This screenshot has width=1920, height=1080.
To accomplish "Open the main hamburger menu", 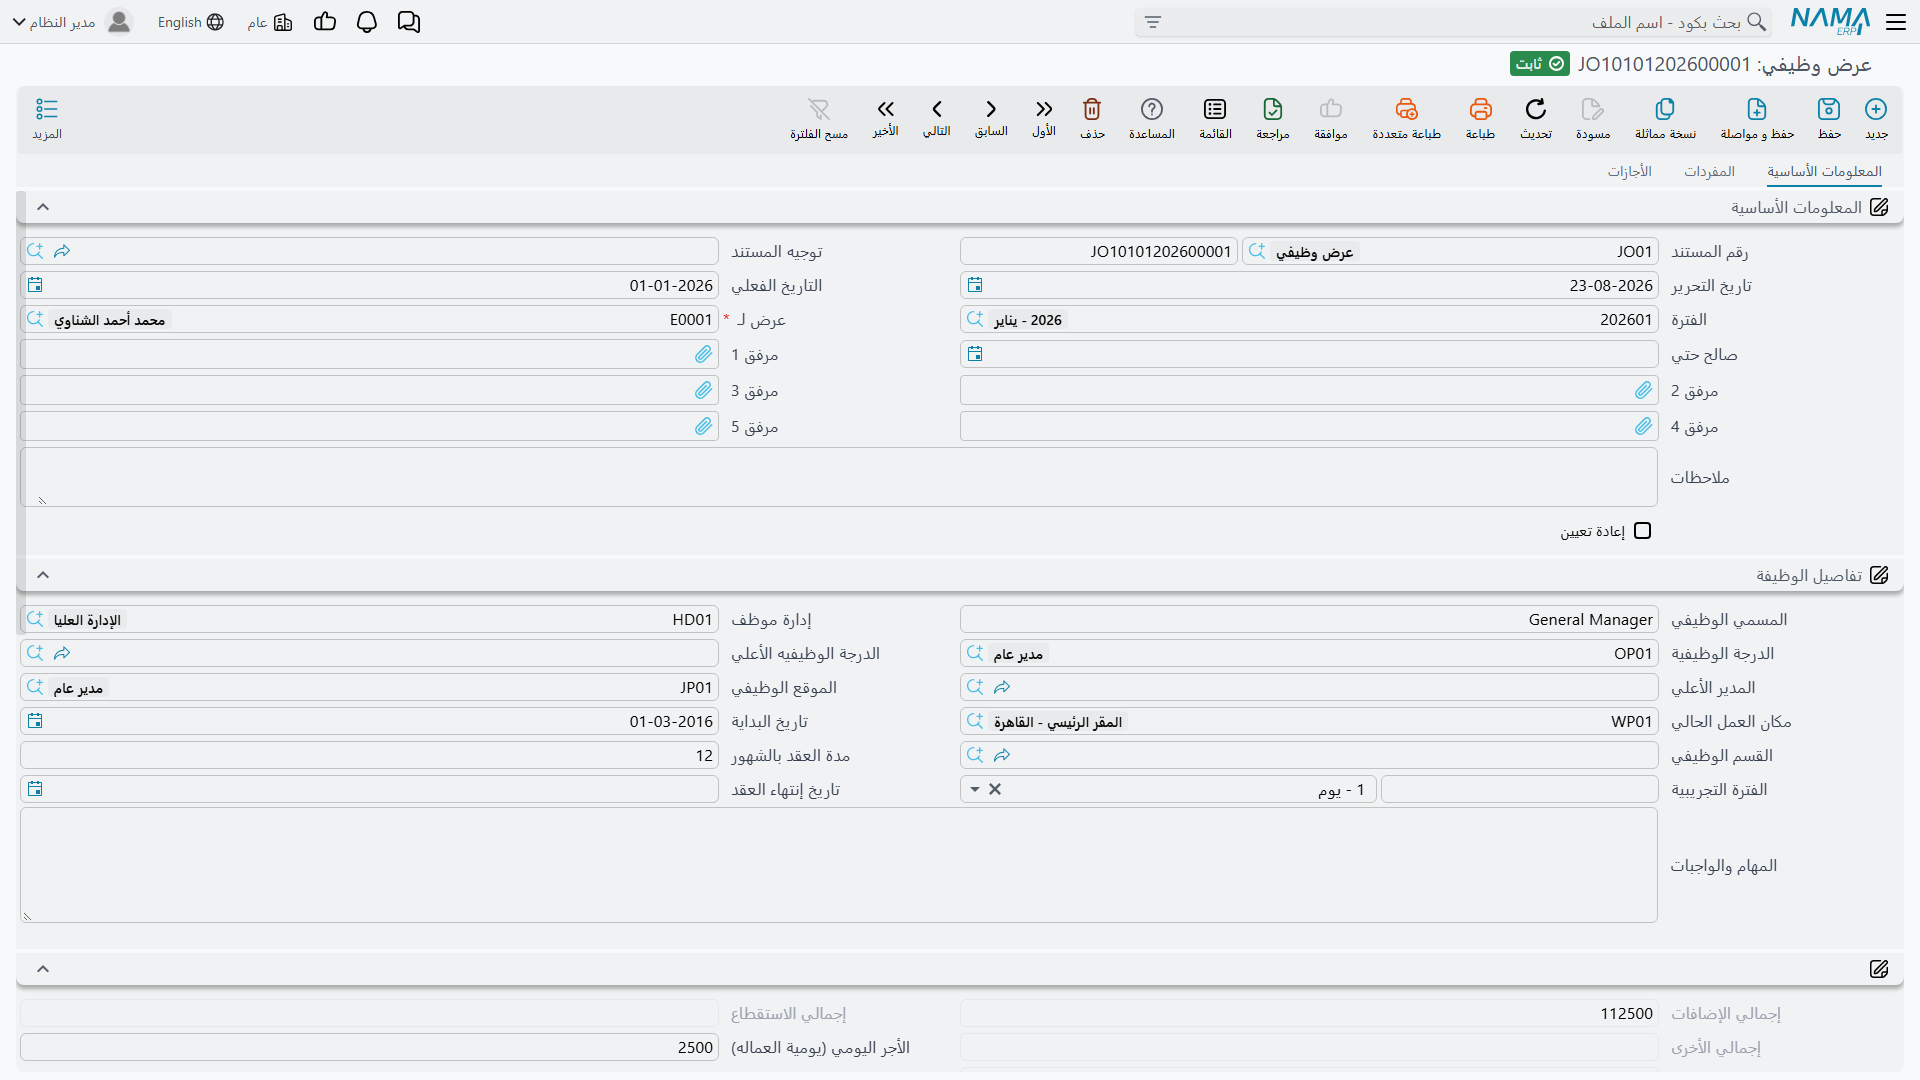I will pyautogui.click(x=1896, y=22).
